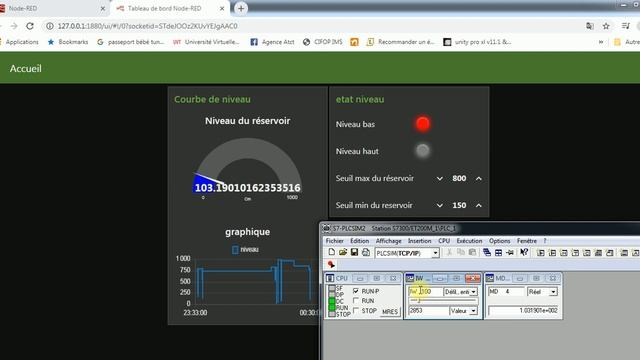Open the Réel format dropdown in MD window
640x360 pixels.
point(553,292)
